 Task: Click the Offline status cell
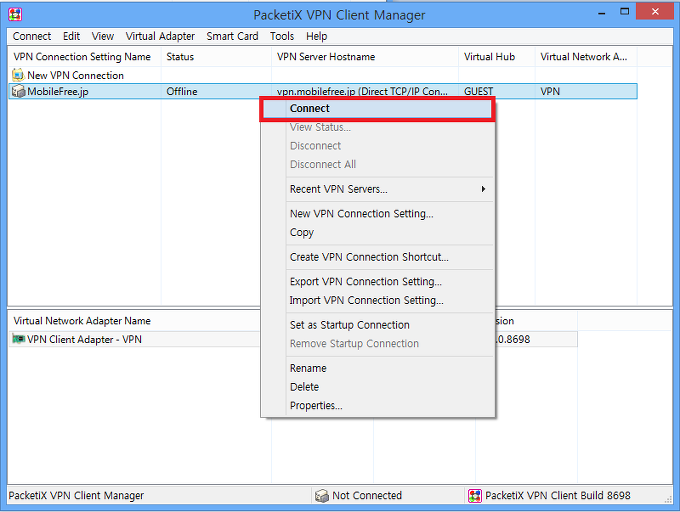coord(182,91)
